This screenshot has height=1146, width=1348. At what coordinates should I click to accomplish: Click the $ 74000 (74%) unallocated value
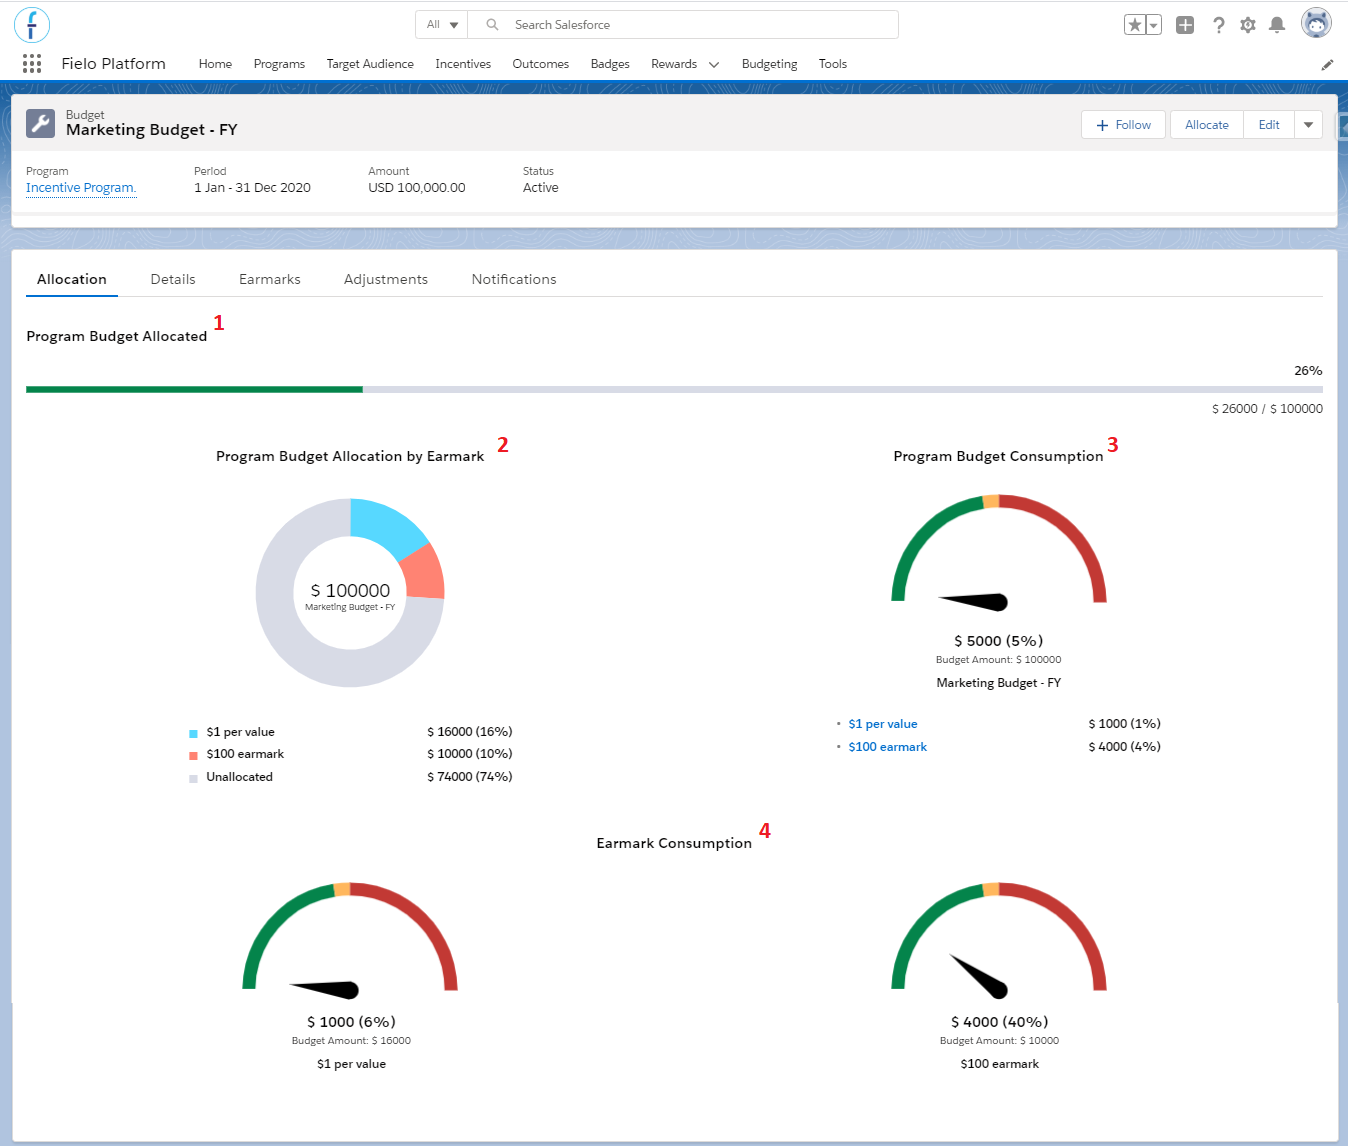(470, 777)
